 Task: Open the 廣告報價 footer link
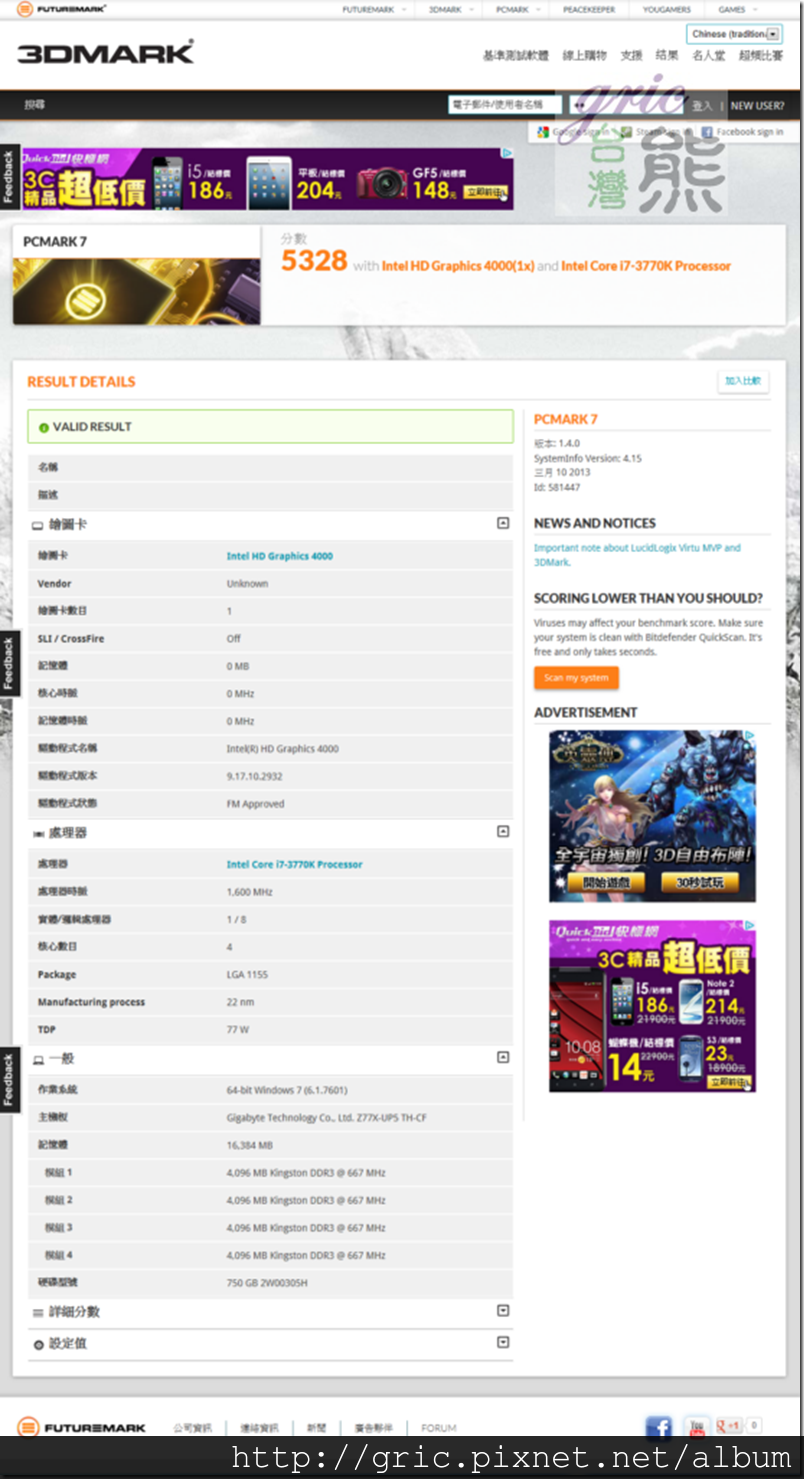[x=372, y=1428]
